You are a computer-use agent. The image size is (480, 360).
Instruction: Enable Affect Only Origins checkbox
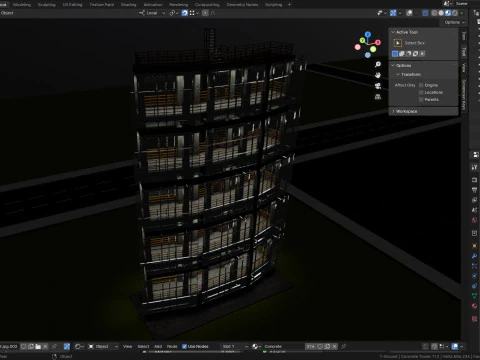(421, 85)
